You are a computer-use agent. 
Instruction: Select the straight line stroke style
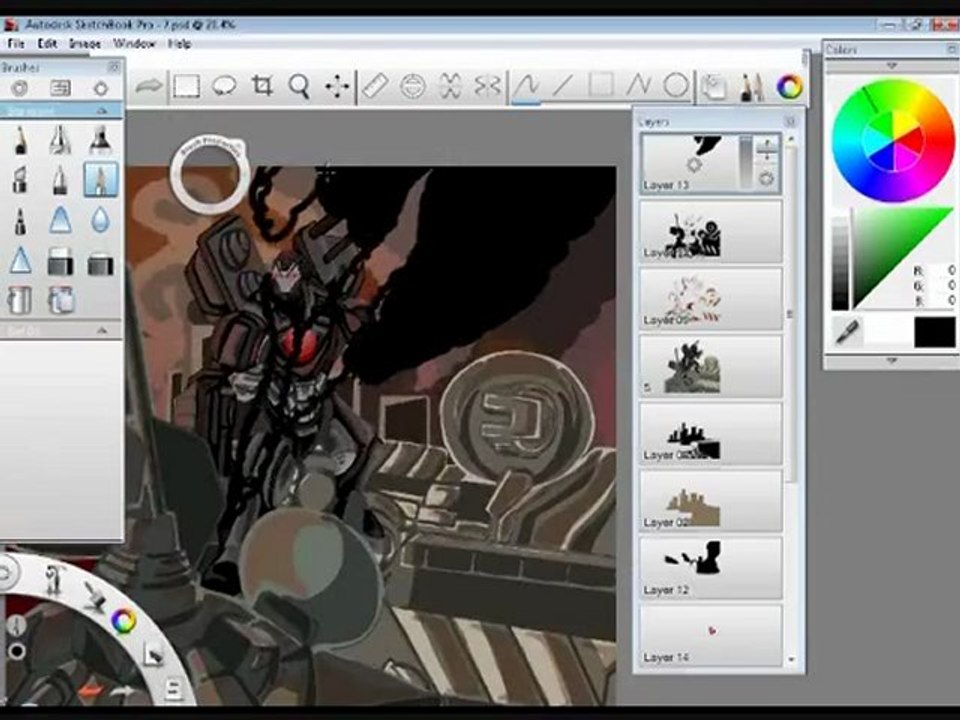coord(563,86)
